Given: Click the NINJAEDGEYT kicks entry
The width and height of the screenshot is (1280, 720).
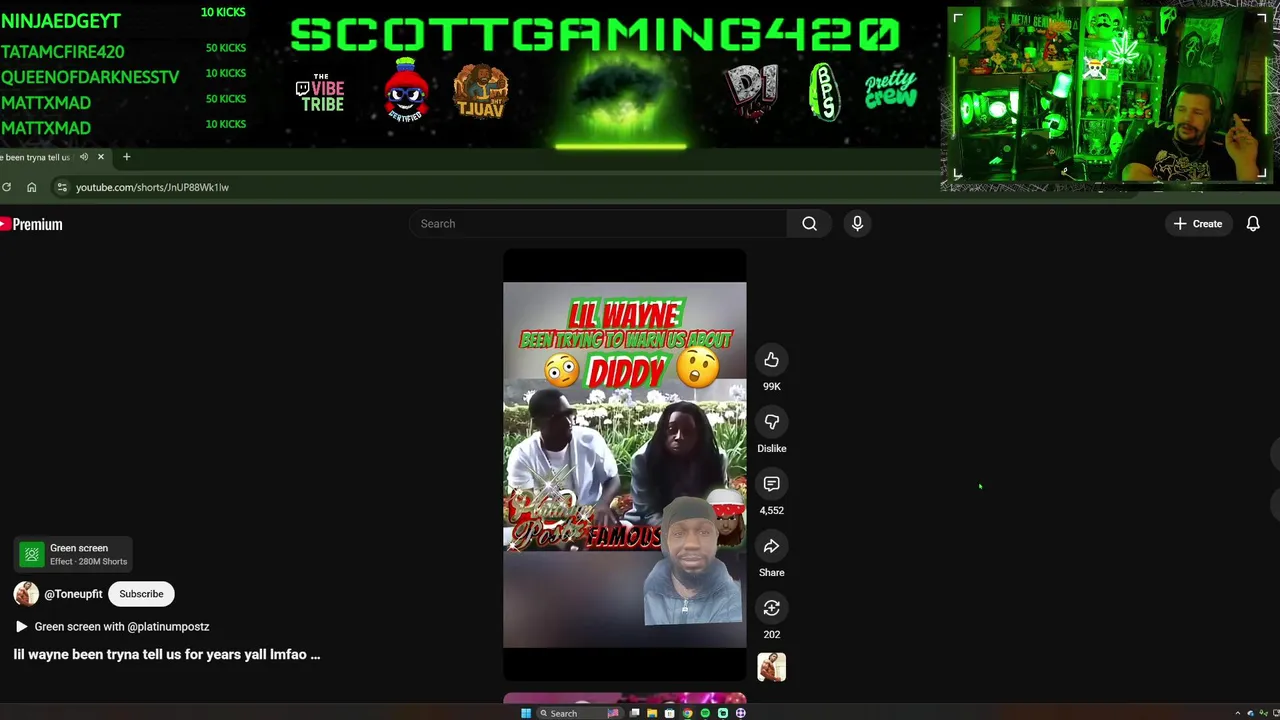Looking at the screenshot, I should tap(123, 20).
